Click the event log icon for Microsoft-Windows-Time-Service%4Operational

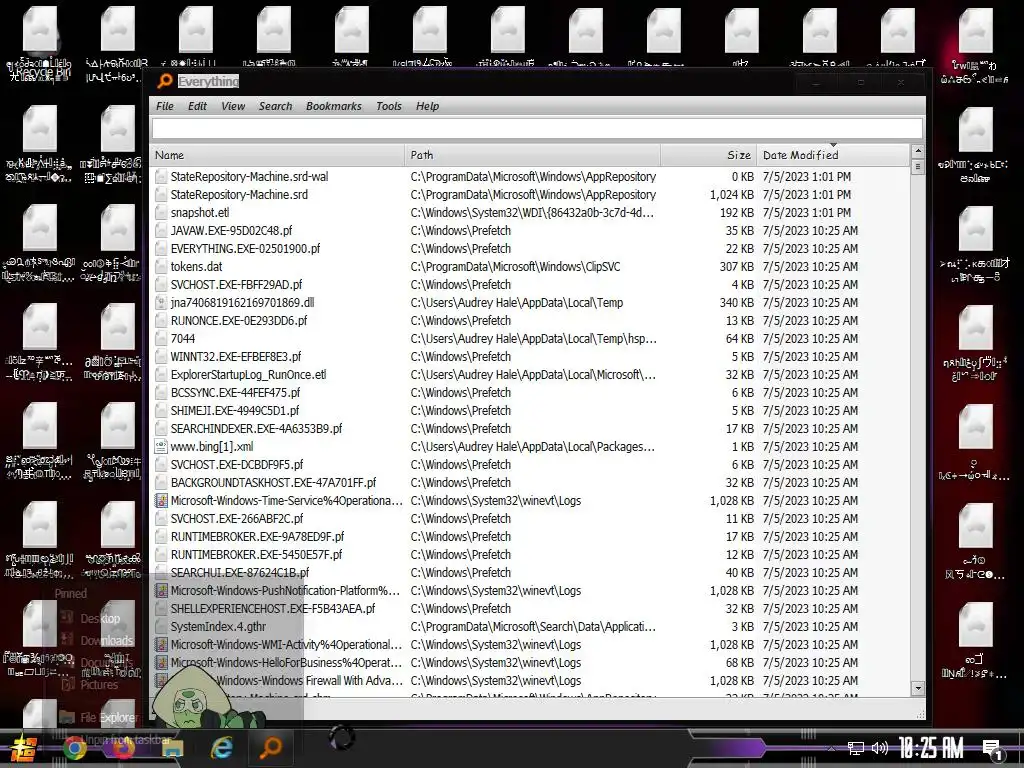pos(161,501)
